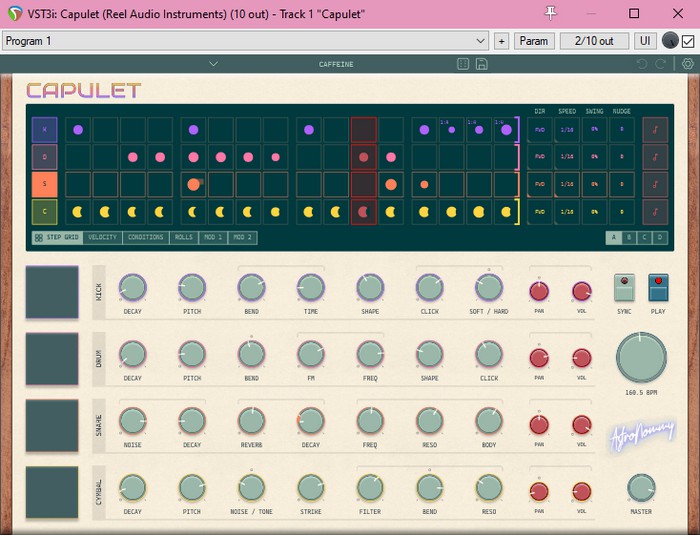Toggle snare step five with orange dot
700x535 pixels.
[x=193, y=184]
